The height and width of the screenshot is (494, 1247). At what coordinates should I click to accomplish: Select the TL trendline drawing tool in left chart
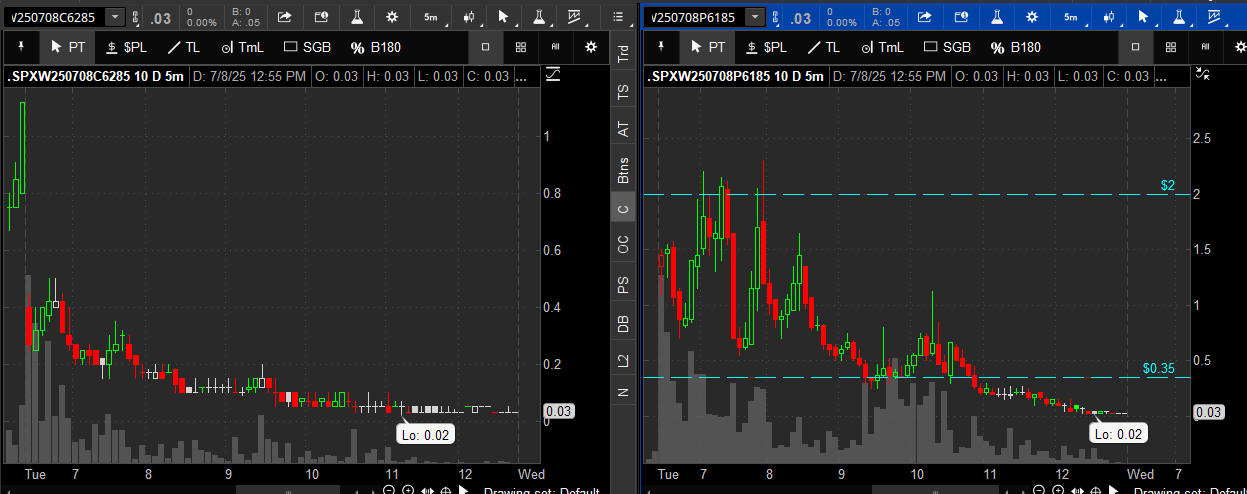coord(182,47)
